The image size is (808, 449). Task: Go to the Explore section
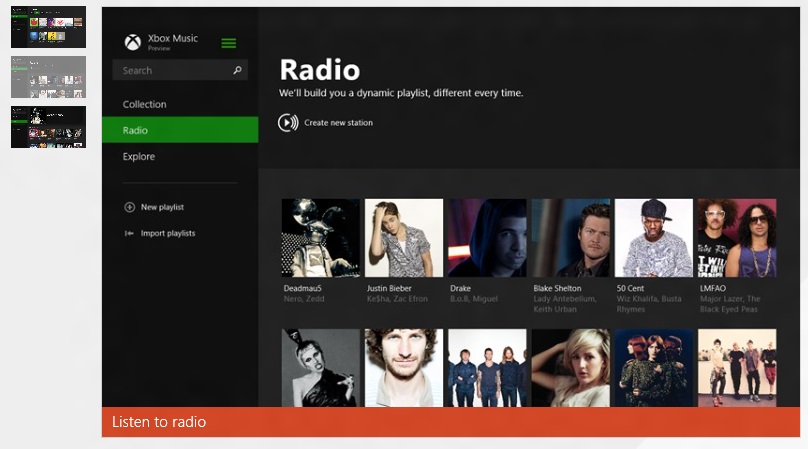[x=139, y=156]
